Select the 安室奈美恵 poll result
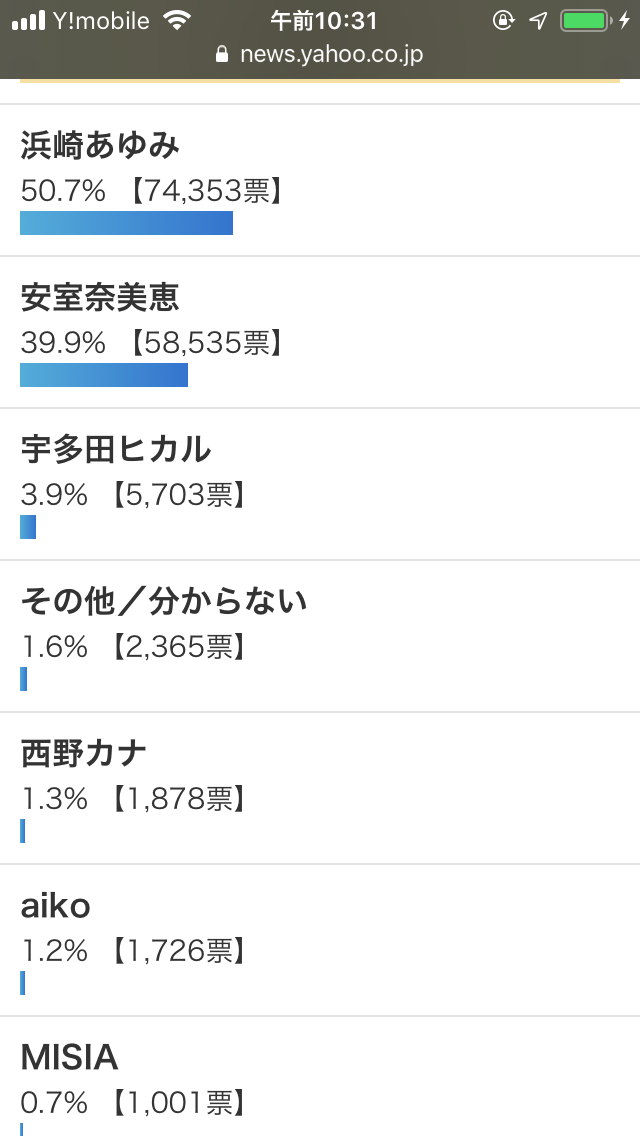 (320, 333)
